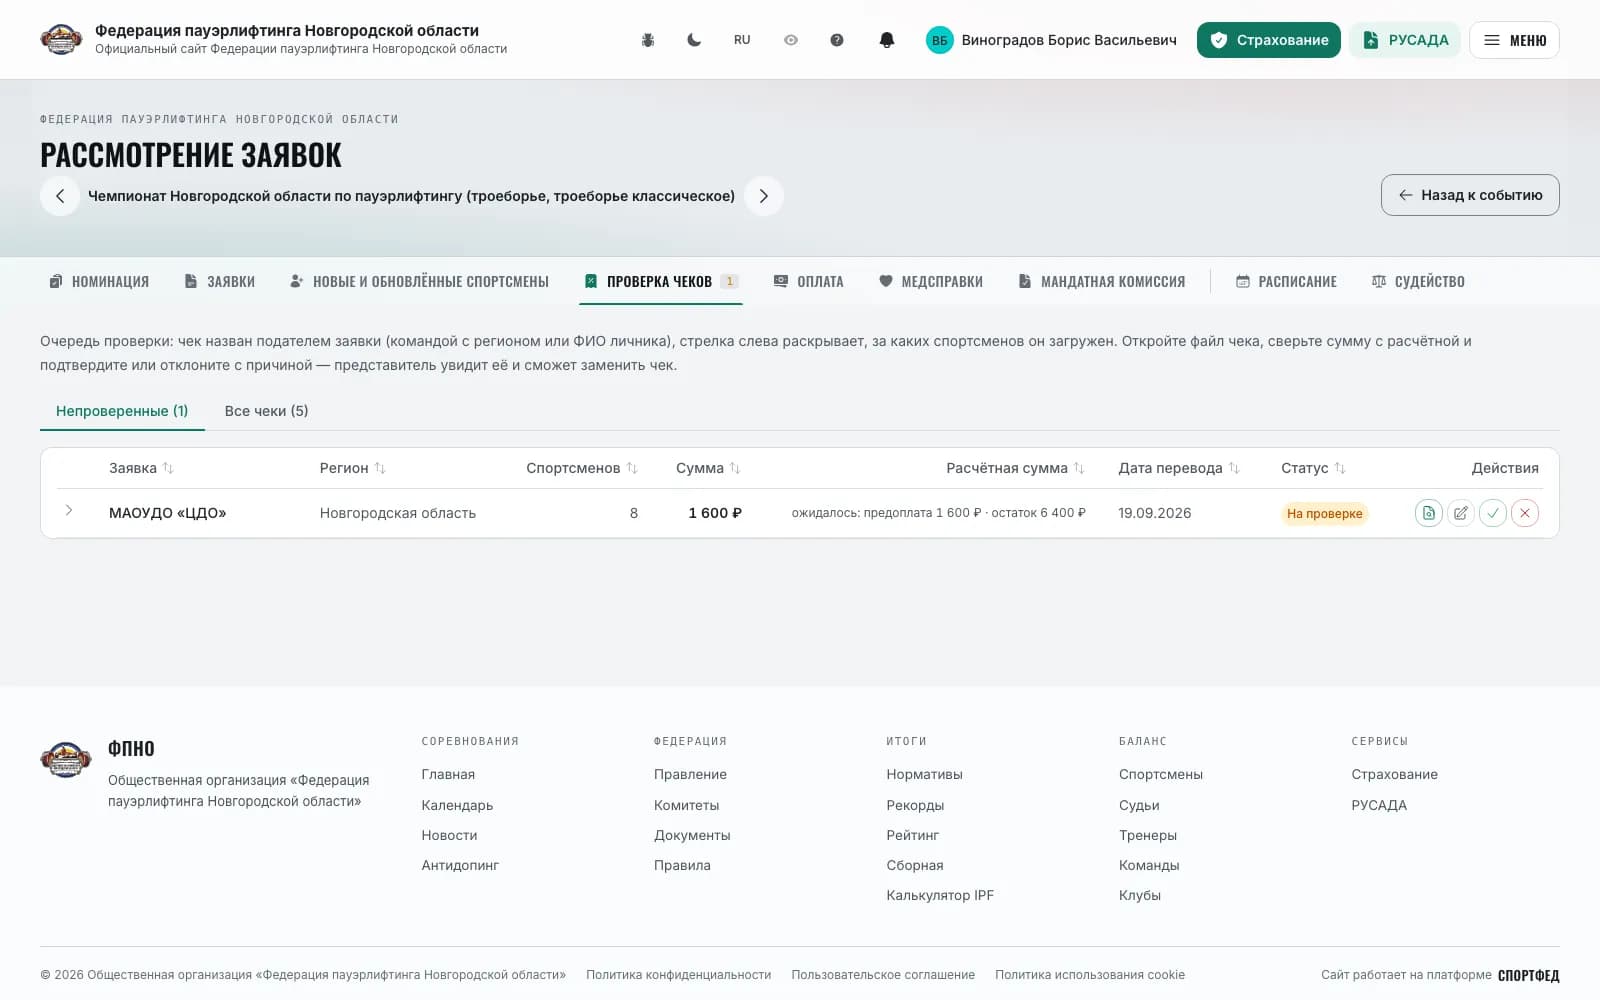Open footer link Новости
Viewport: 1600px width, 1000px height.
449,835
